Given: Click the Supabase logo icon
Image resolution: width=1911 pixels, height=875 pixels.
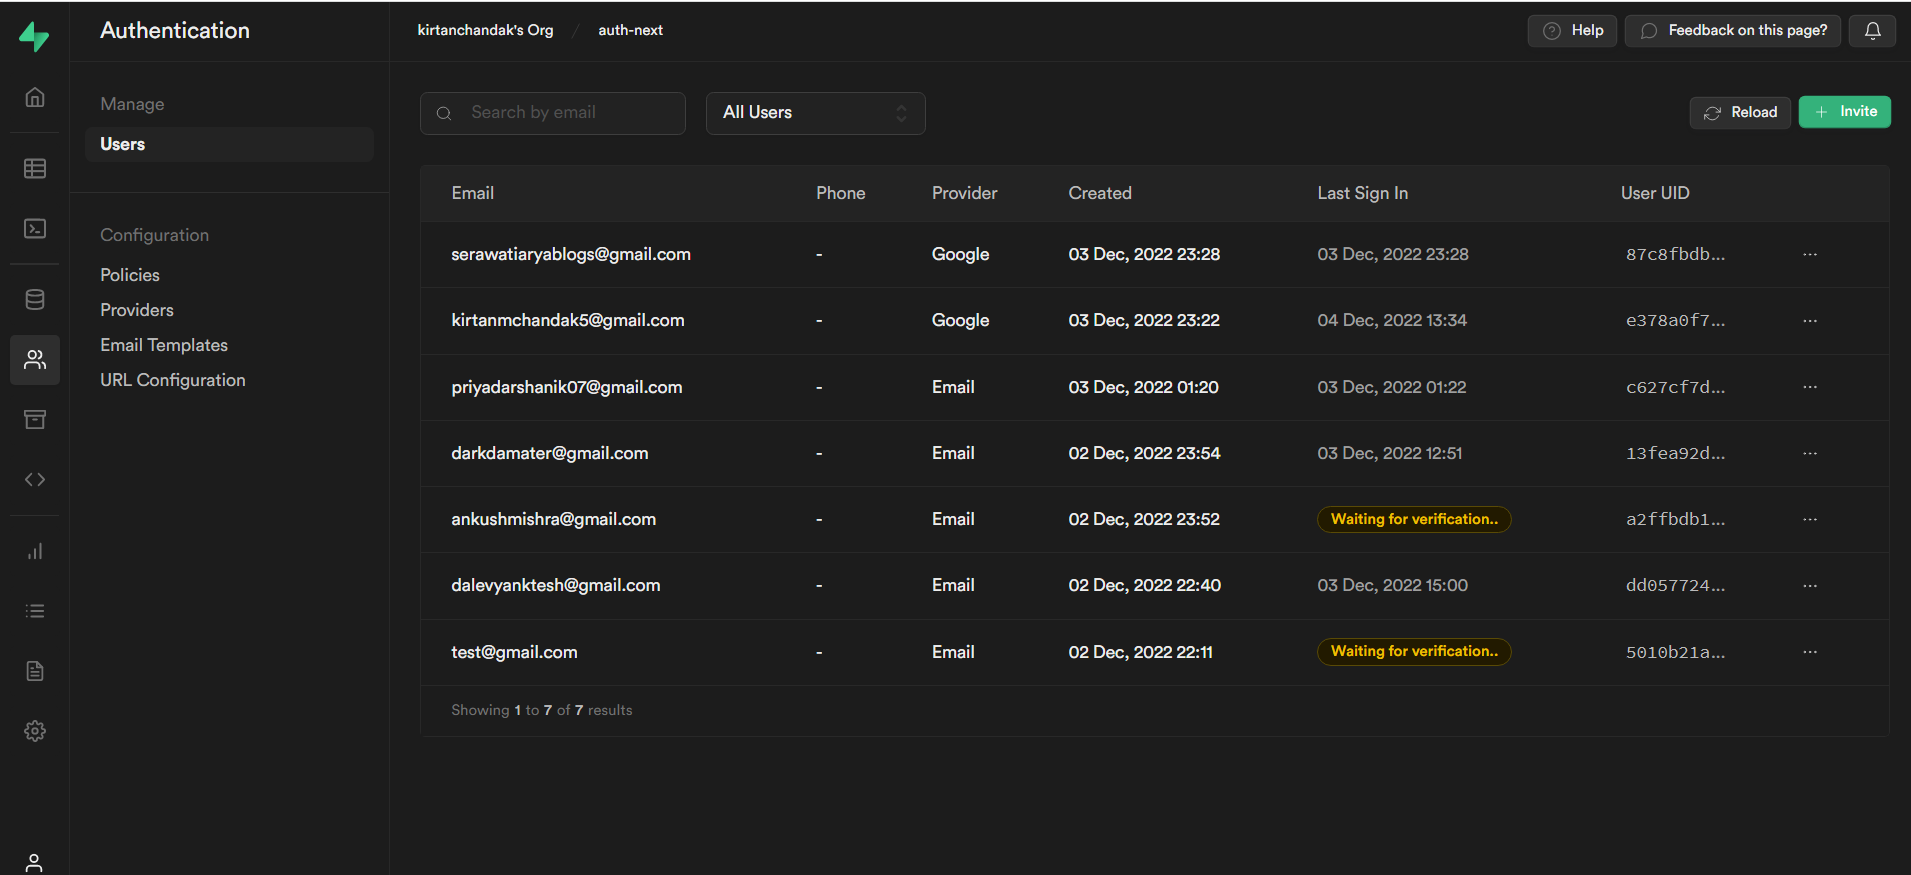Looking at the screenshot, I should (34, 36).
